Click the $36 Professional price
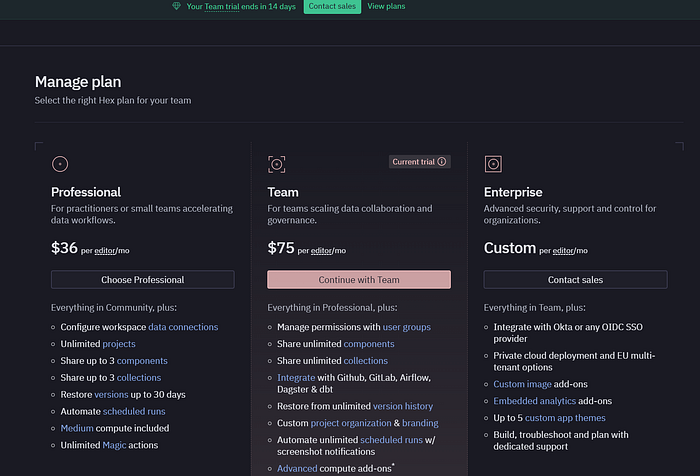700x476 pixels. click(64, 247)
